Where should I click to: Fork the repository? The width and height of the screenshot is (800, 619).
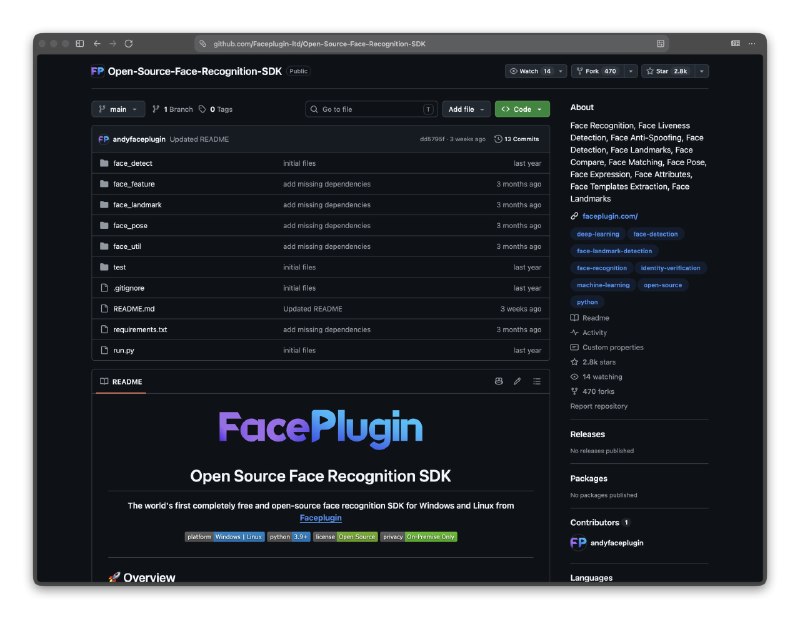tap(597, 71)
